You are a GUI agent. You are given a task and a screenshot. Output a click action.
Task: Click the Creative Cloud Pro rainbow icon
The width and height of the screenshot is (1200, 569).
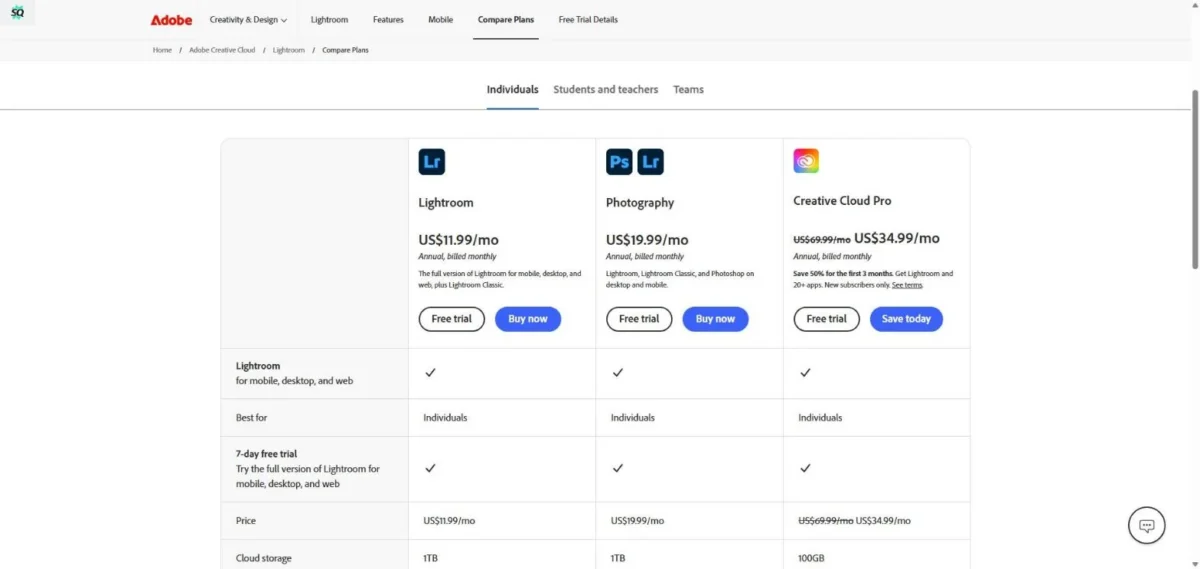point(806,161)
